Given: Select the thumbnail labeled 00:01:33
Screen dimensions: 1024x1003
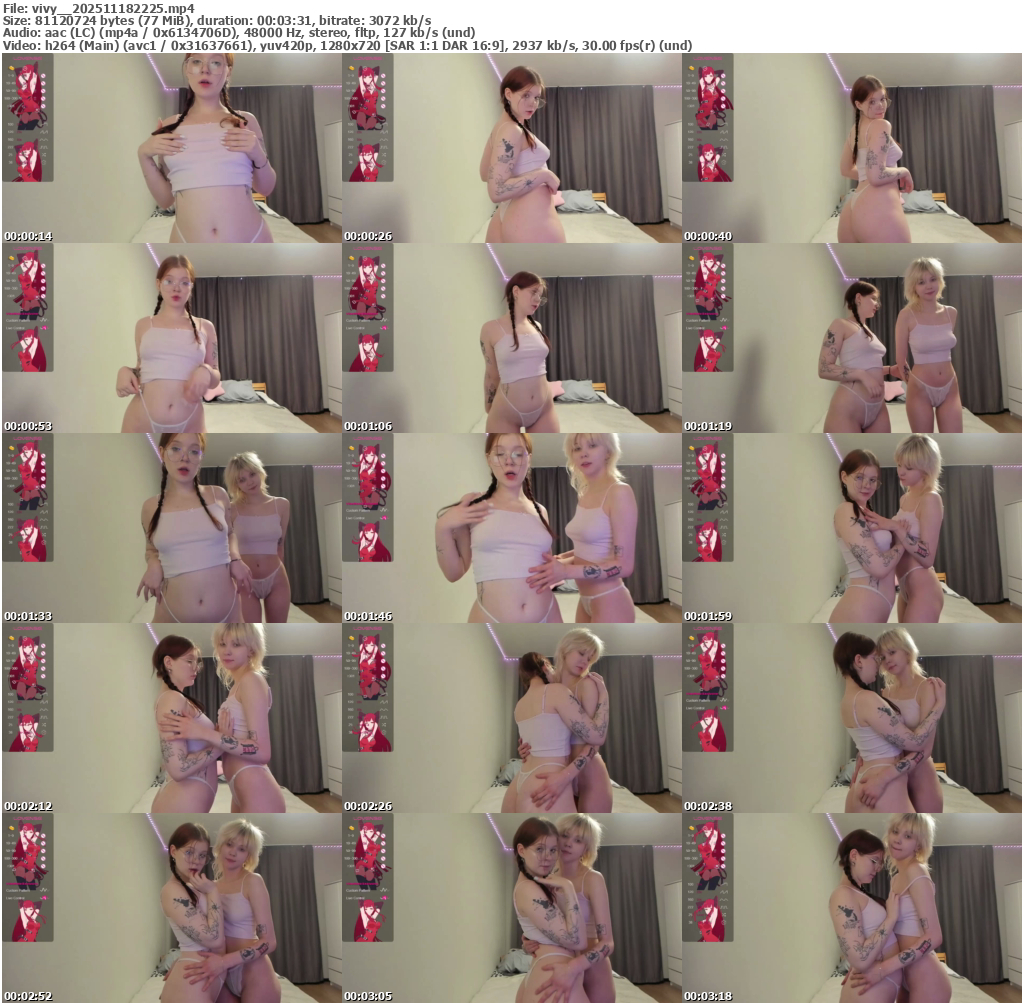Looking at the screenshot, I should [x=171, y=528].
